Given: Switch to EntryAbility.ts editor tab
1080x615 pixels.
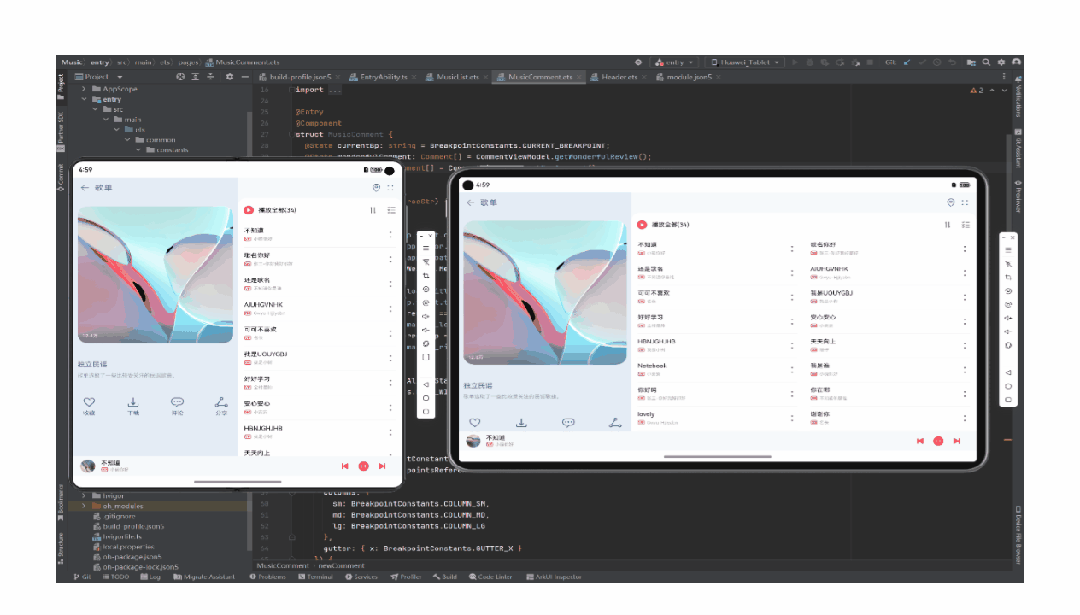Looking at the screenshot, I should pos(384,76).
